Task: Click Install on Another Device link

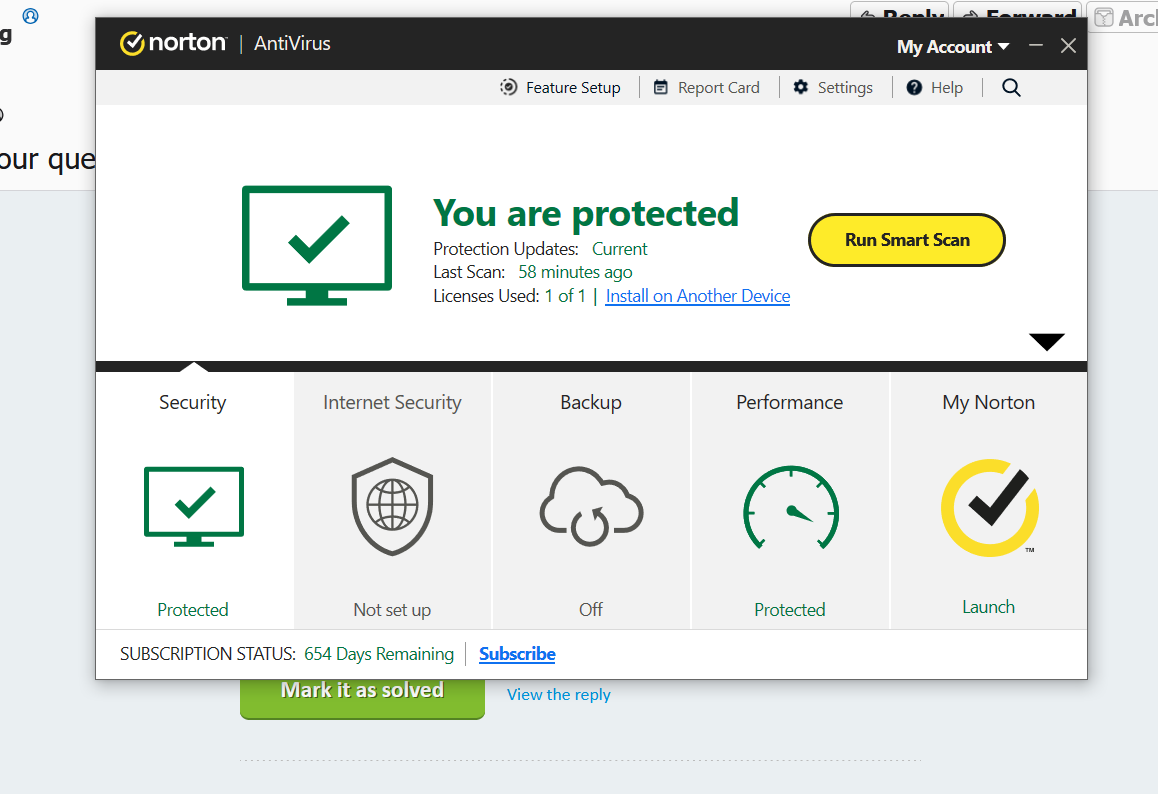Action: click(x=698, y=296)
